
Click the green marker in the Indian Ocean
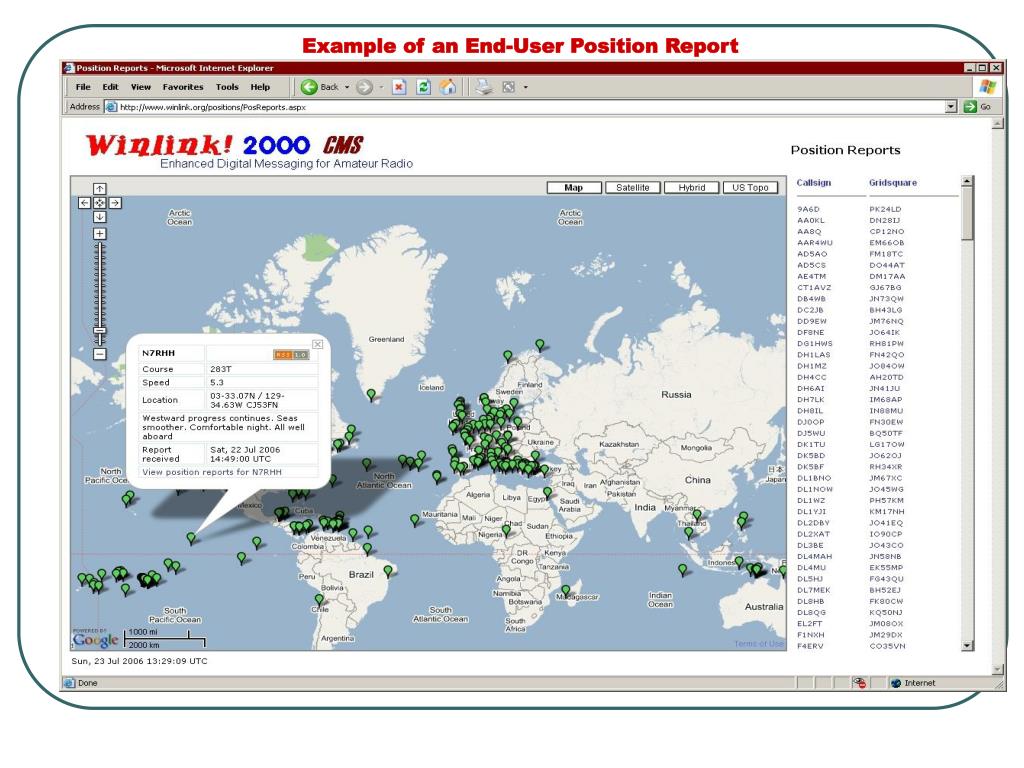[x=682, y=570]
